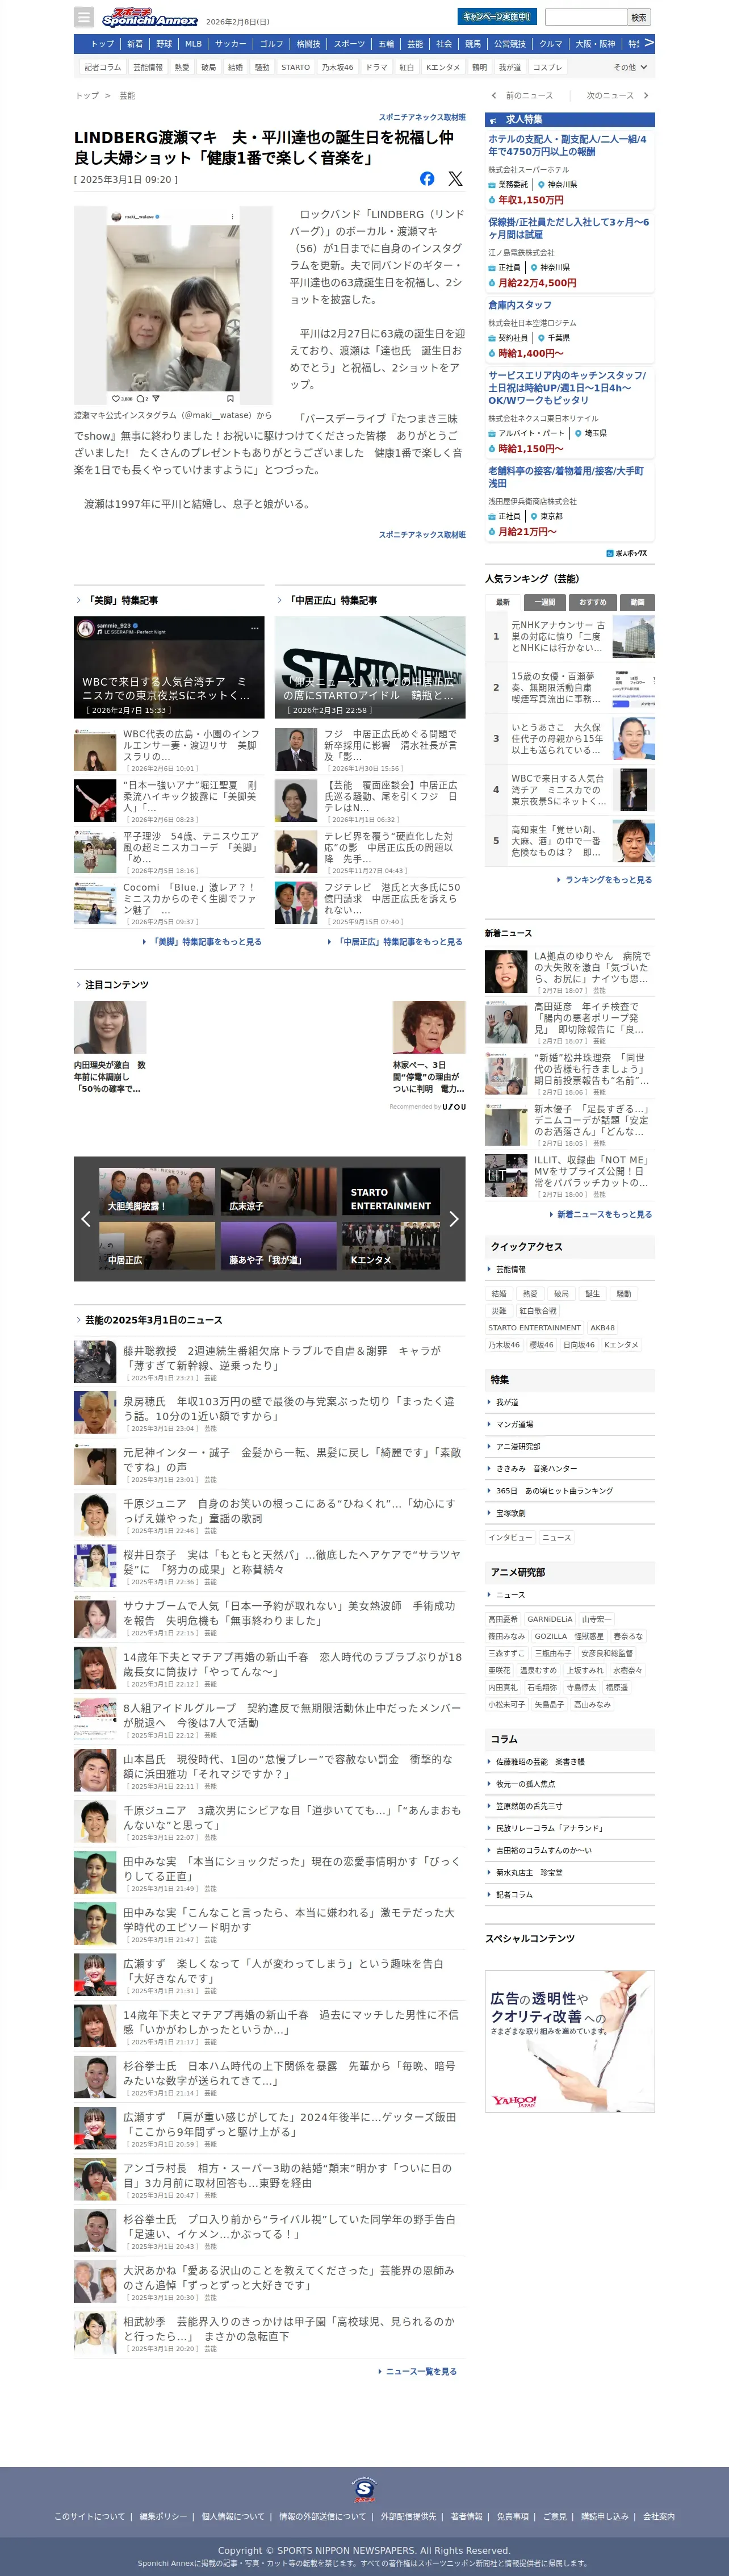Open 紅白 in the sub-navigation row
This screenshot has height=2576, width=729.
click(x=407, y=67)
